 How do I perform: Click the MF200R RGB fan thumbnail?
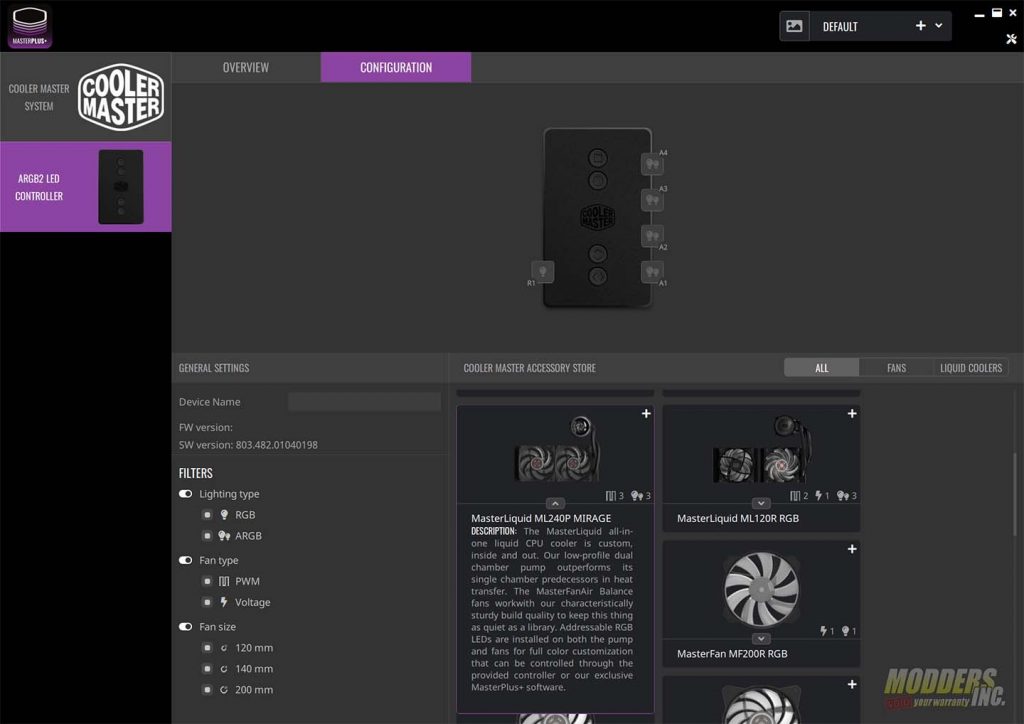click(x=761, y=588)
